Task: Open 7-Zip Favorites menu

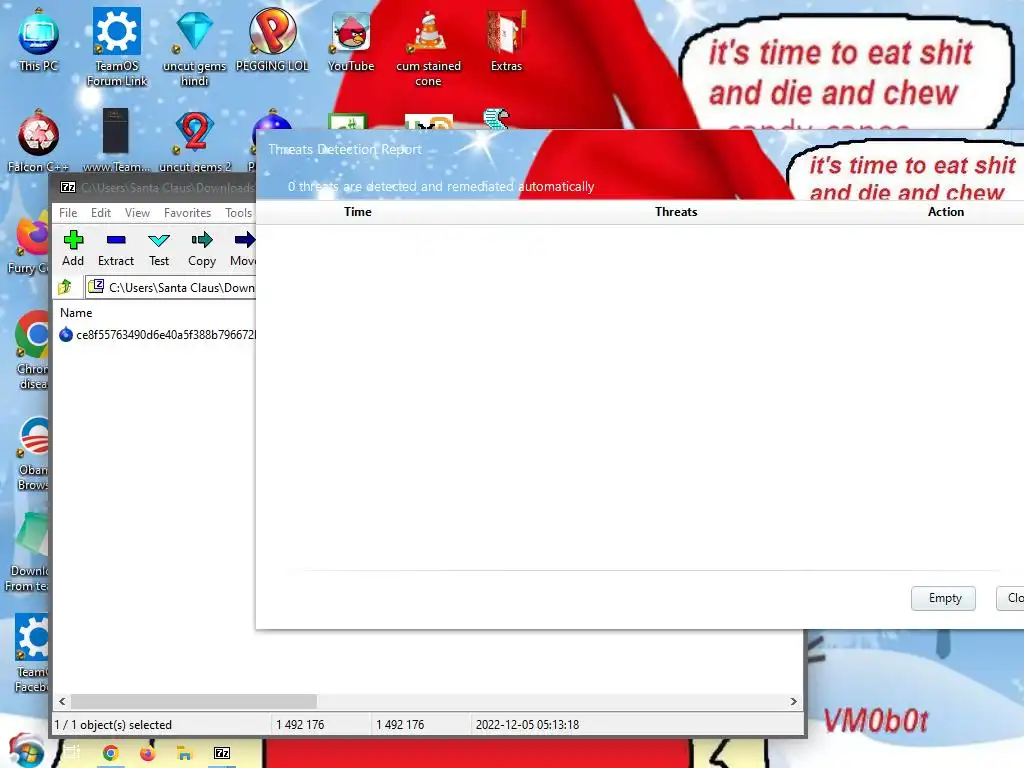Action: (187, 213)
